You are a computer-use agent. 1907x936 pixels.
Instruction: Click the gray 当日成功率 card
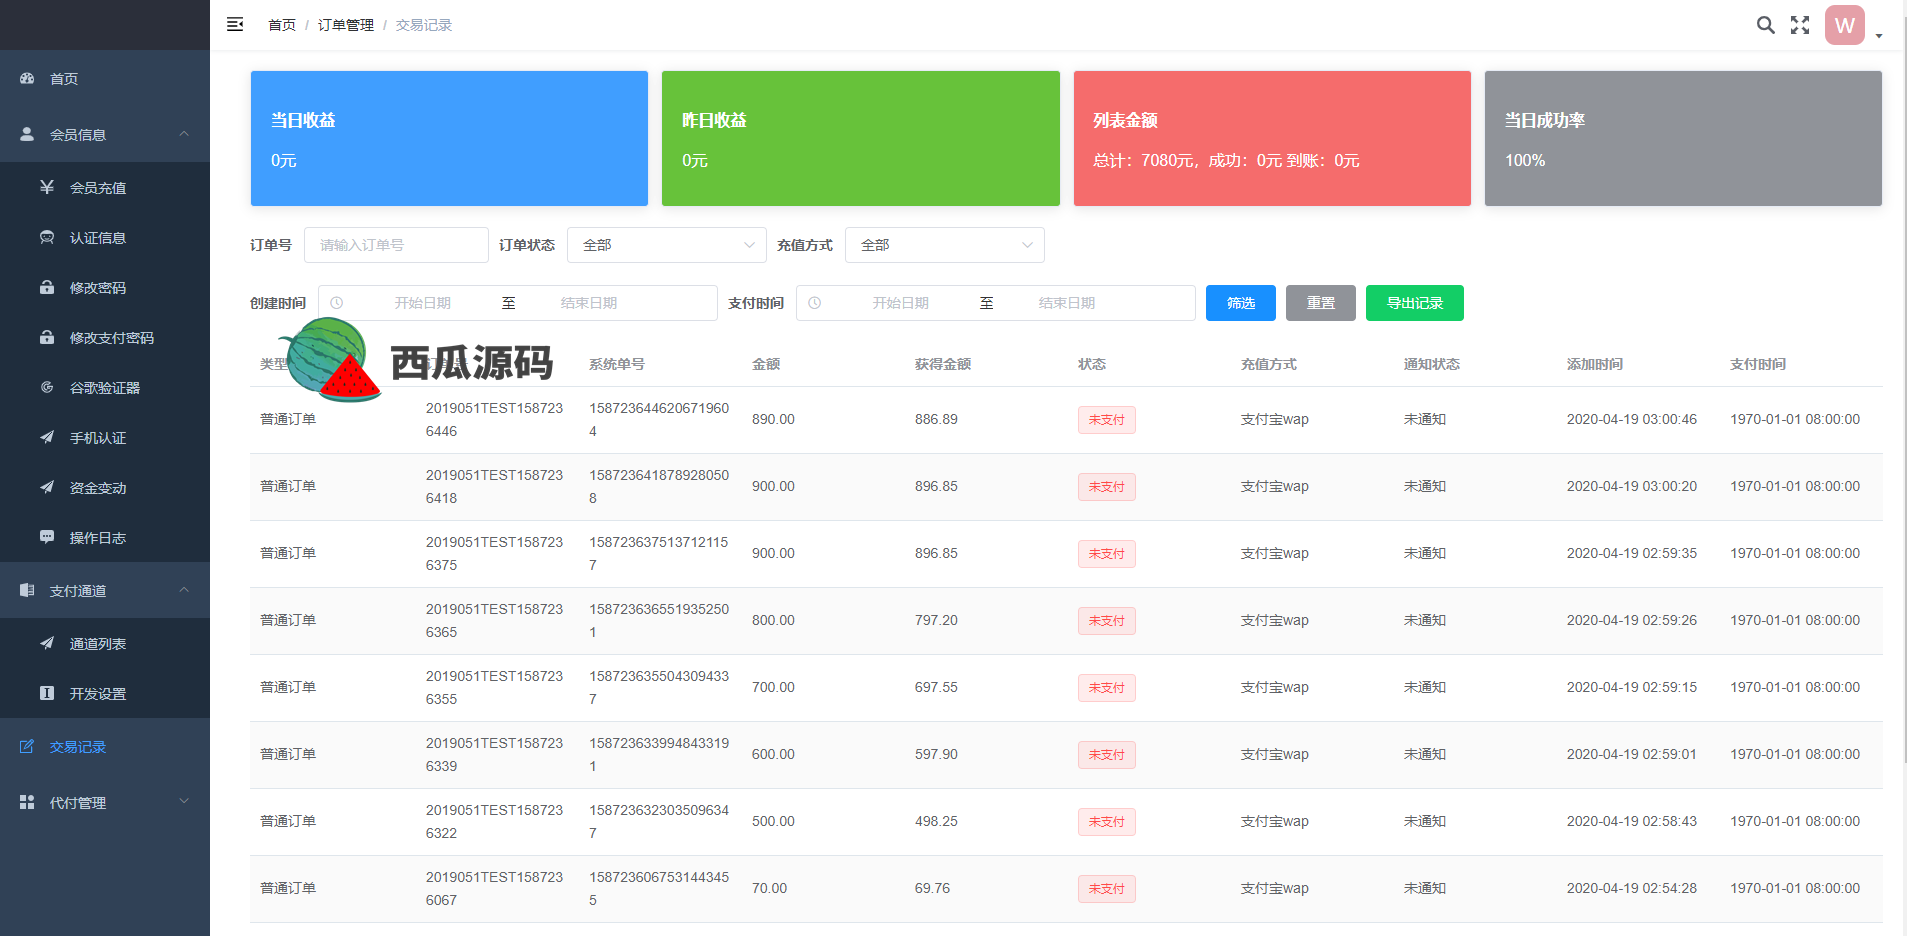pos(1683,138)
